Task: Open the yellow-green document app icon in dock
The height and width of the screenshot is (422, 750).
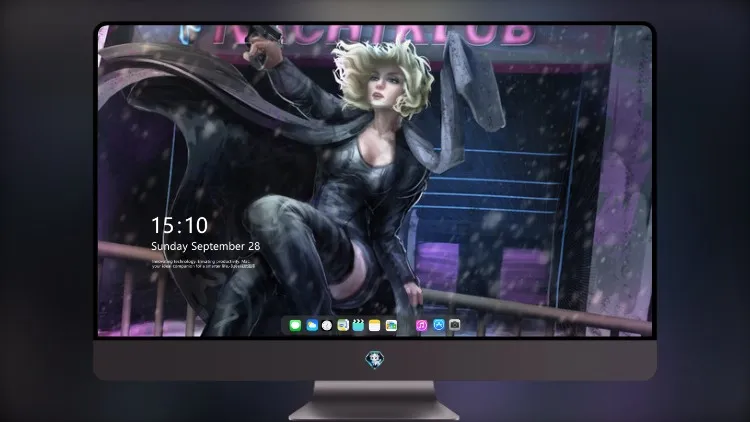Action: coord(343,326)
